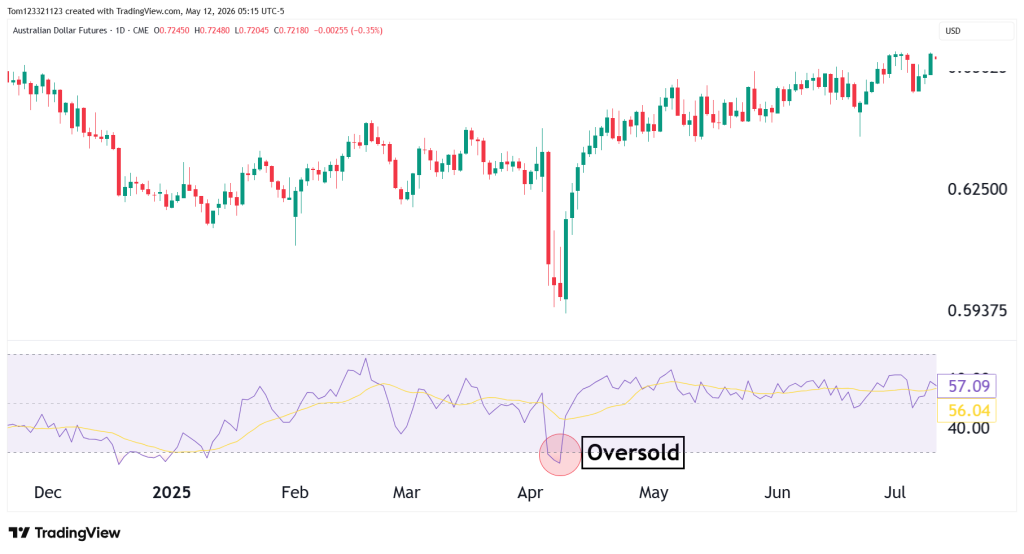Image resolution: width=1024 pixels, height=554 pixels.
Task: Click the Dec label on time axis
Action: tap(48, 493)
